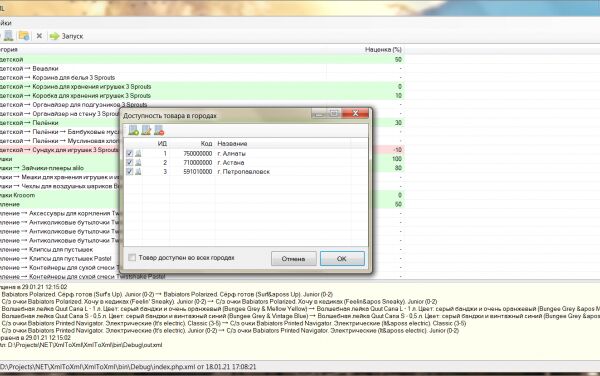Sort main list by Наценка (%) column

pyautogui.click(x=383, y=50)
